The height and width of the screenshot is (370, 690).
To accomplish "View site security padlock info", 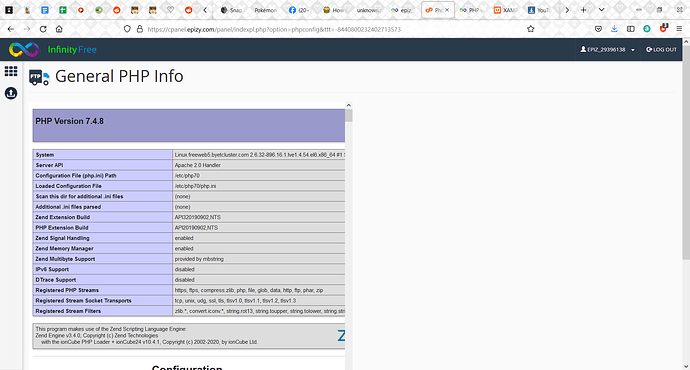I will pyautogui.click(x=140, y=29).
